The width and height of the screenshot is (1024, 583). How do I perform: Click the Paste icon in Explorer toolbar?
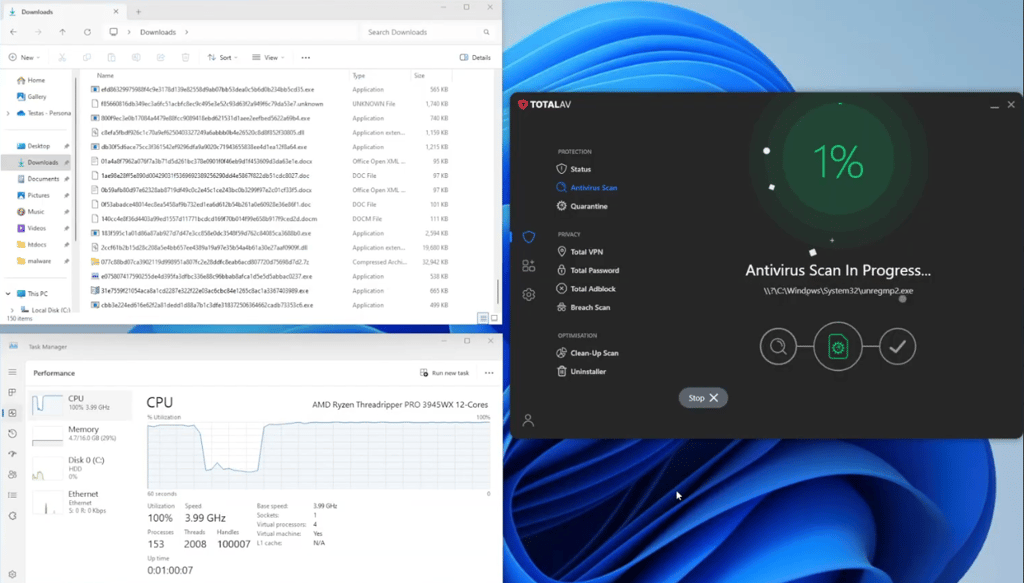[112, 57]
